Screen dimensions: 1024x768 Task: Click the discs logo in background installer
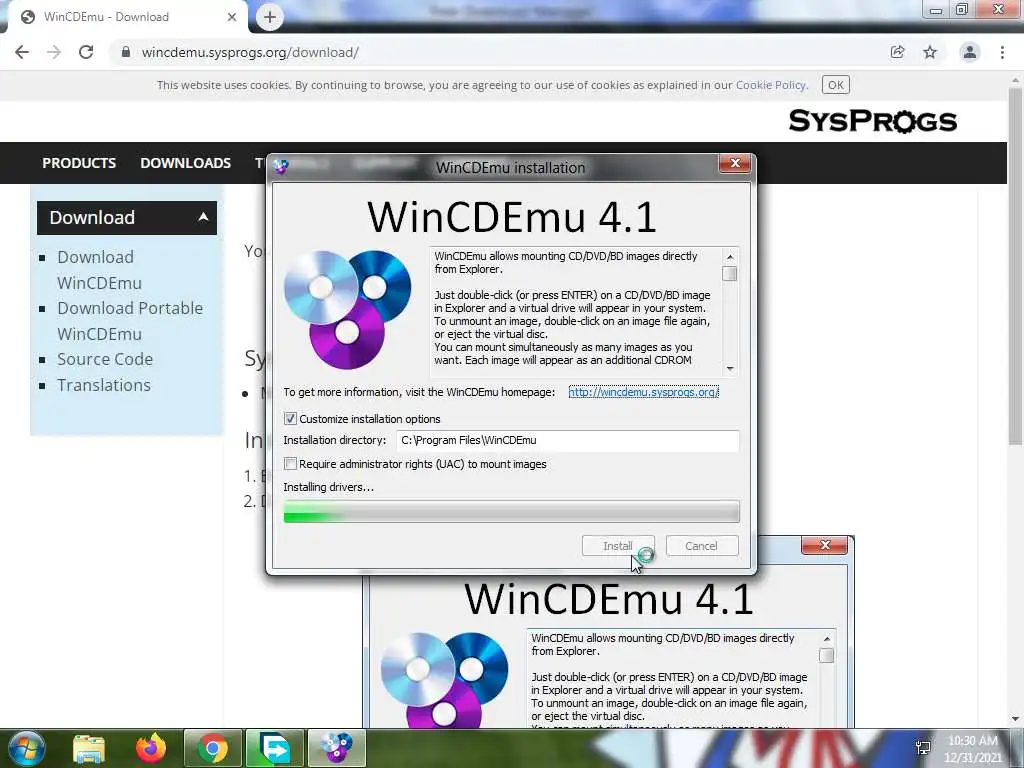tap(444, 679)
